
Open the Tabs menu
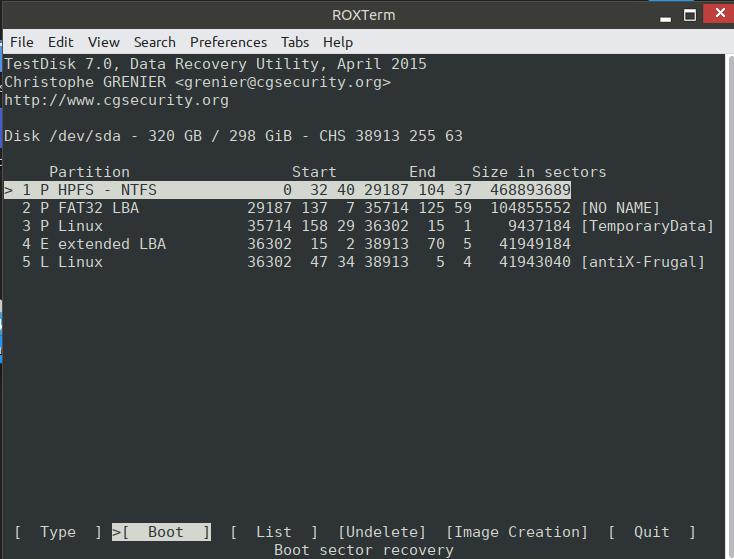(x=295, y=42)
